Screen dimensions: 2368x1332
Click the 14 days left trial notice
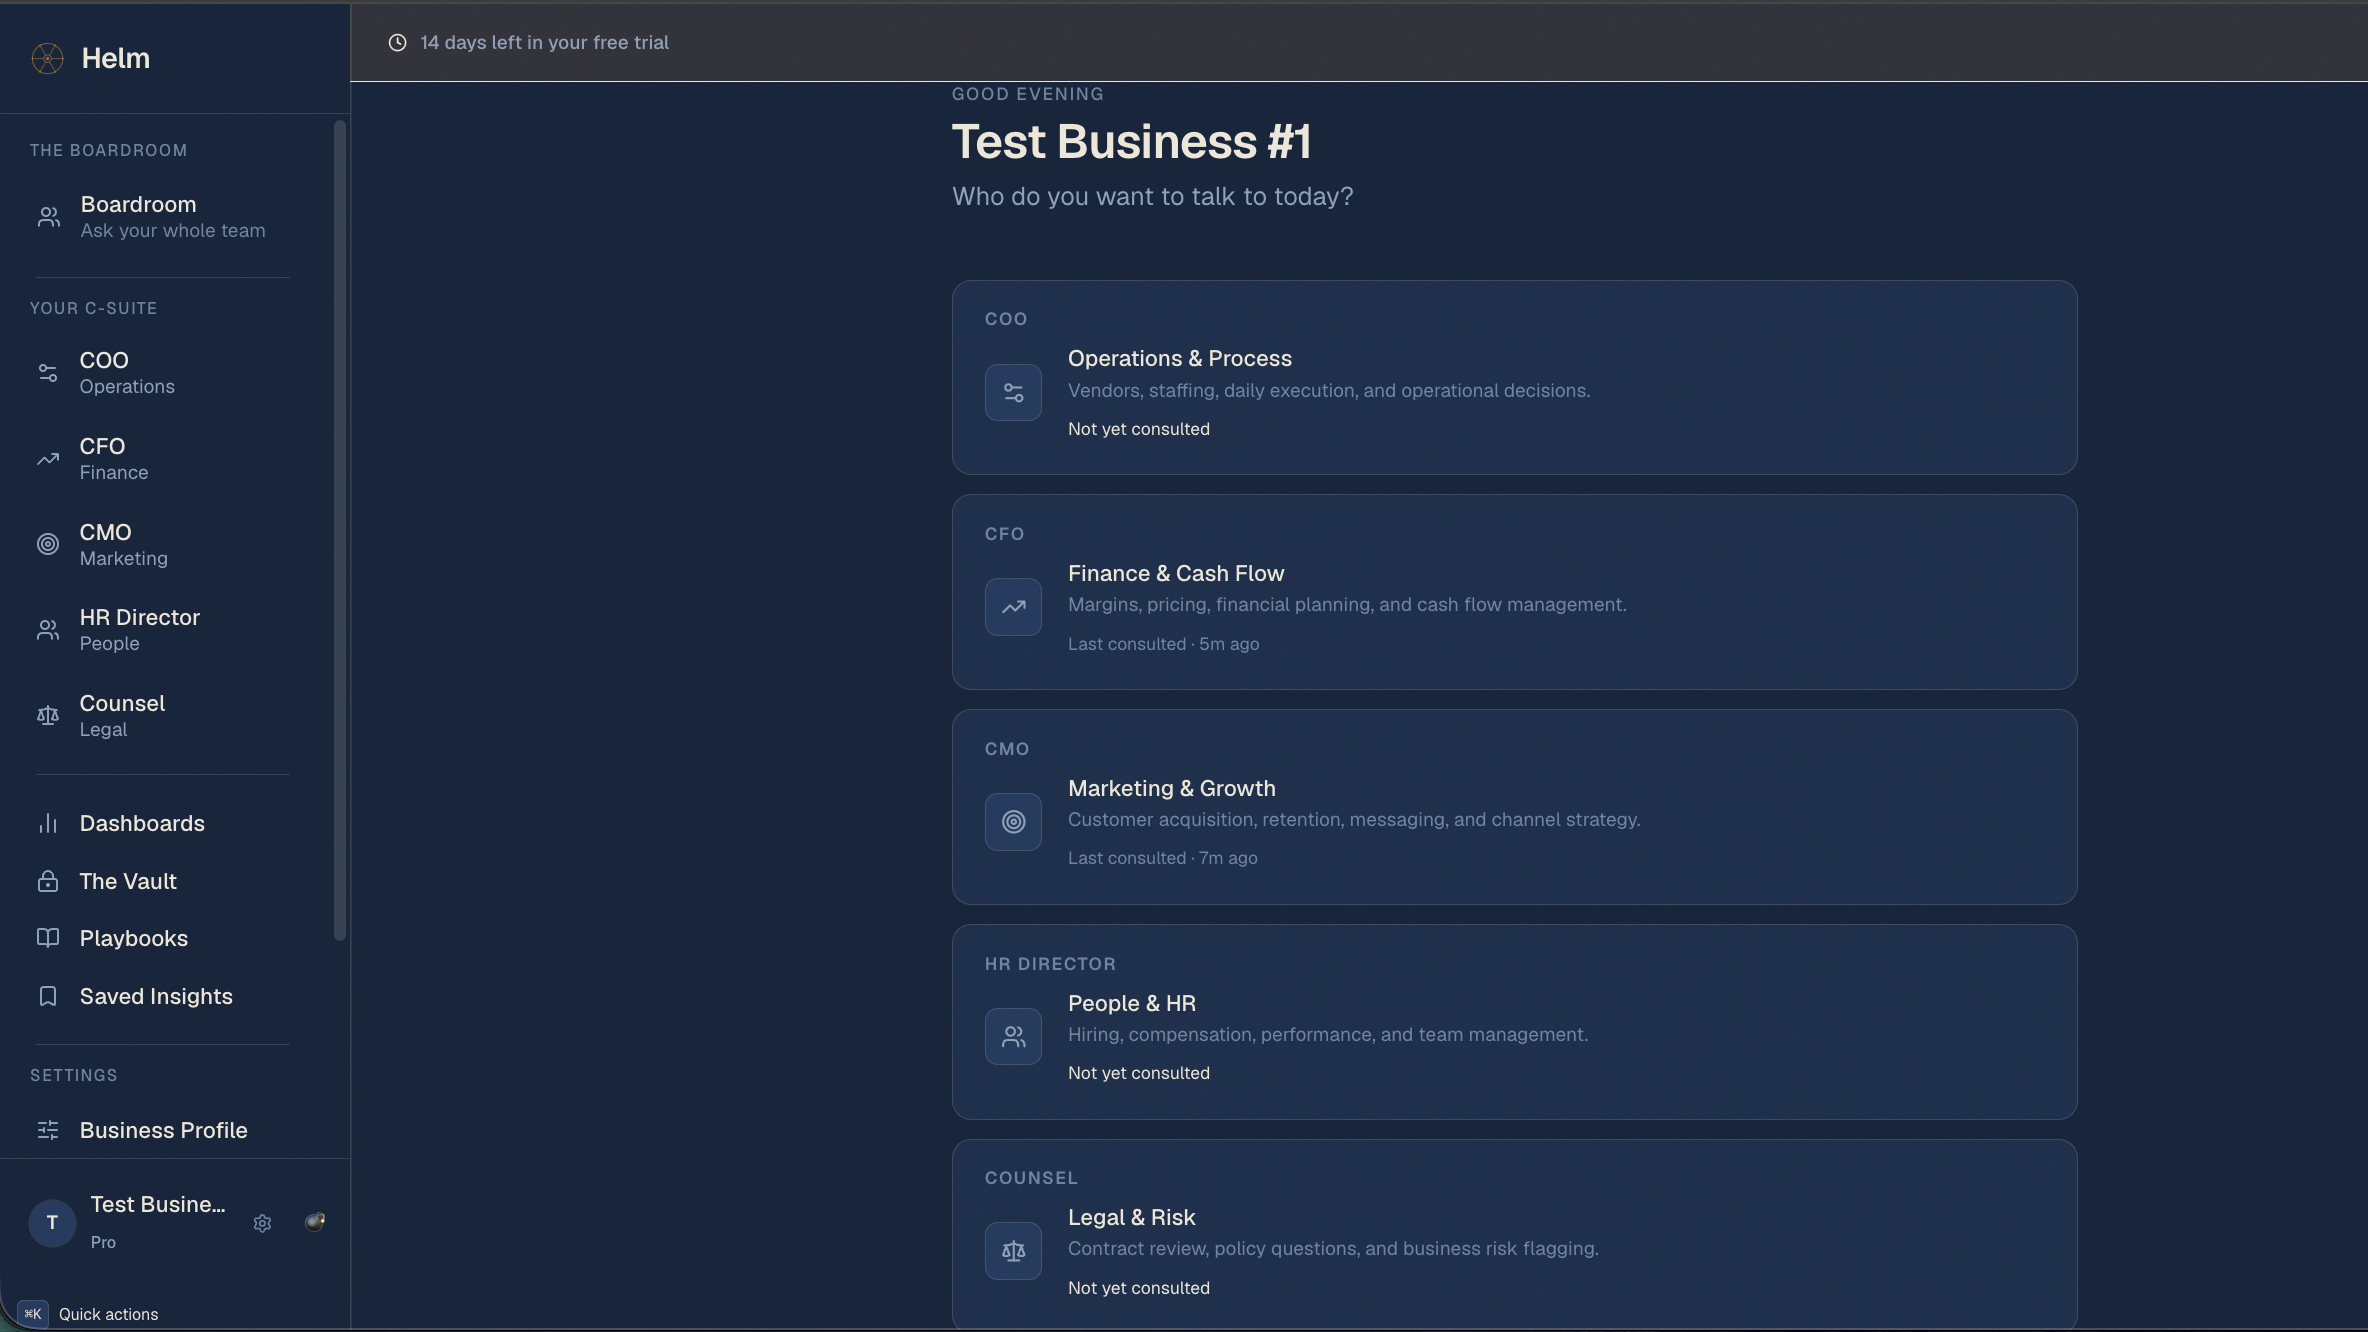(x=544, y=42)
